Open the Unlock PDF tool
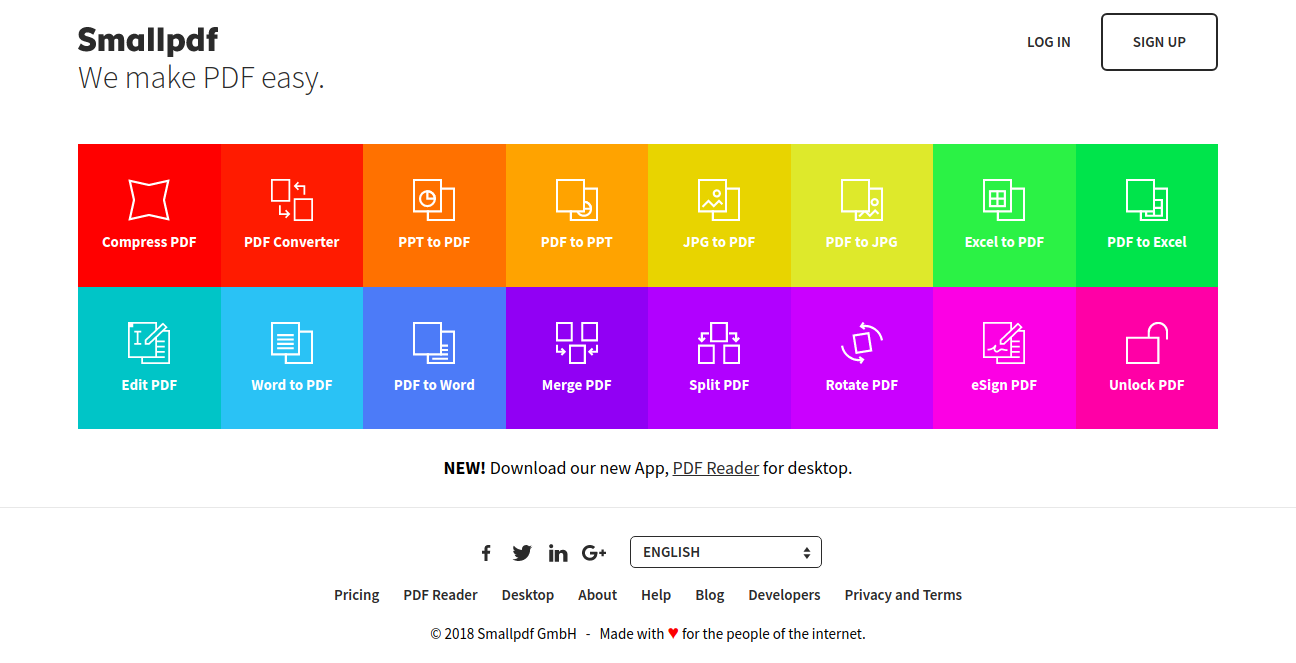The width and height of the screenshot is (1296, 663). pos(1146,358)
